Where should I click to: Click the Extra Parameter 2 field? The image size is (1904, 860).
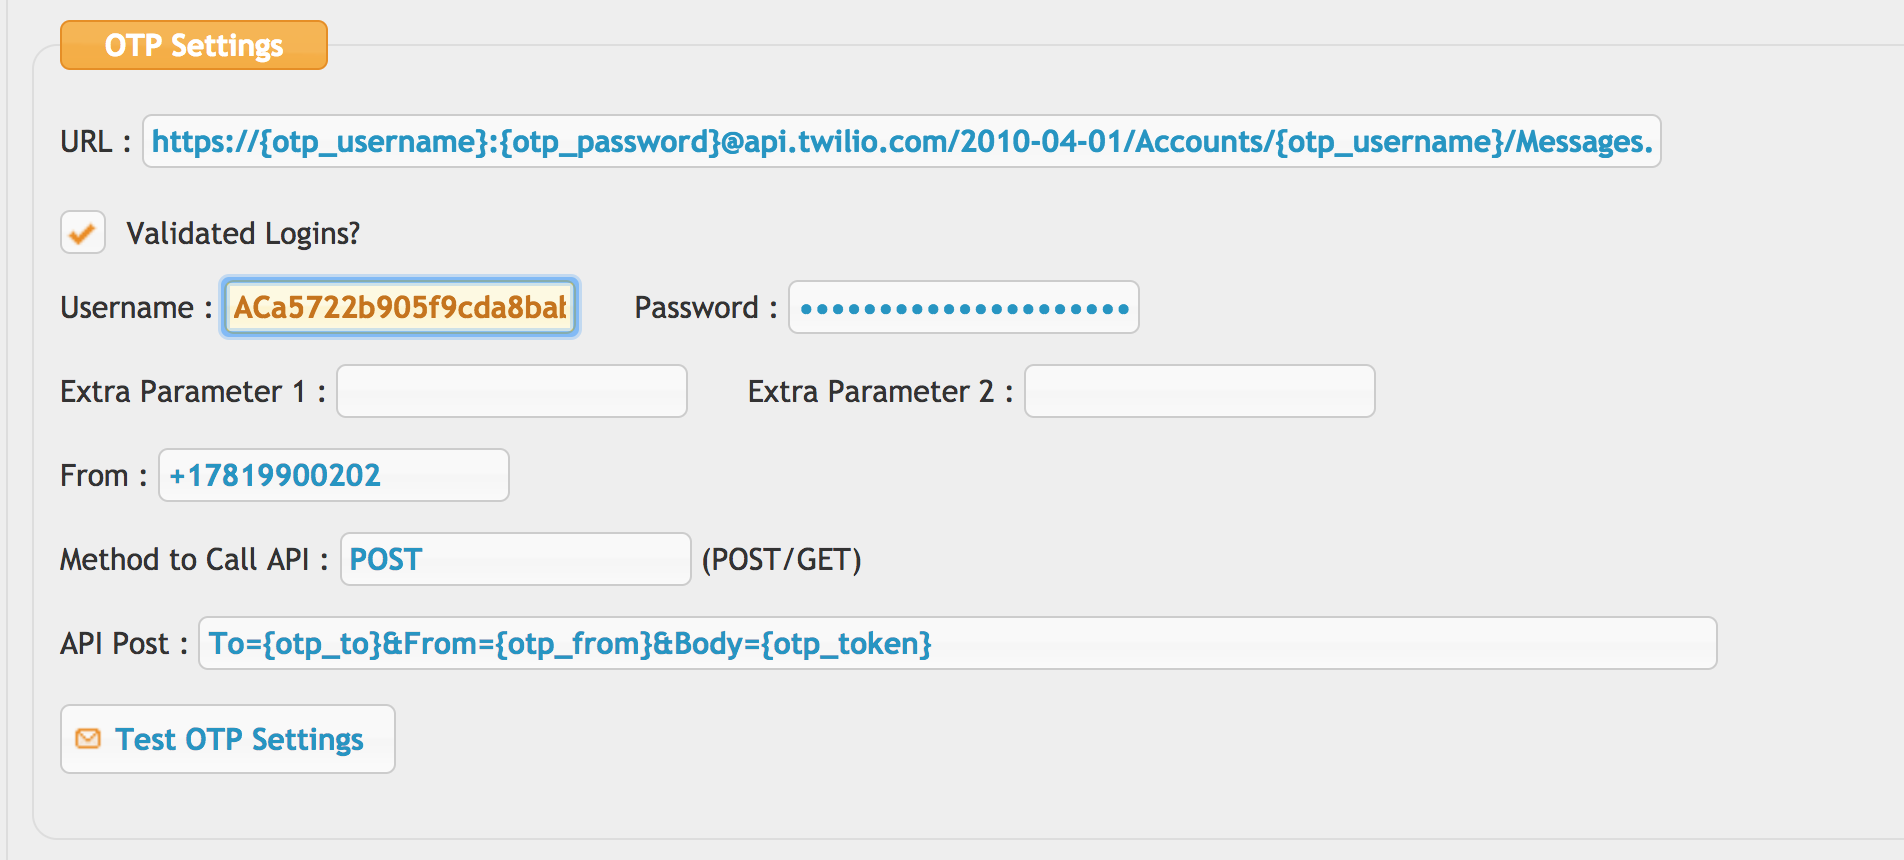tap(1200, 391)
